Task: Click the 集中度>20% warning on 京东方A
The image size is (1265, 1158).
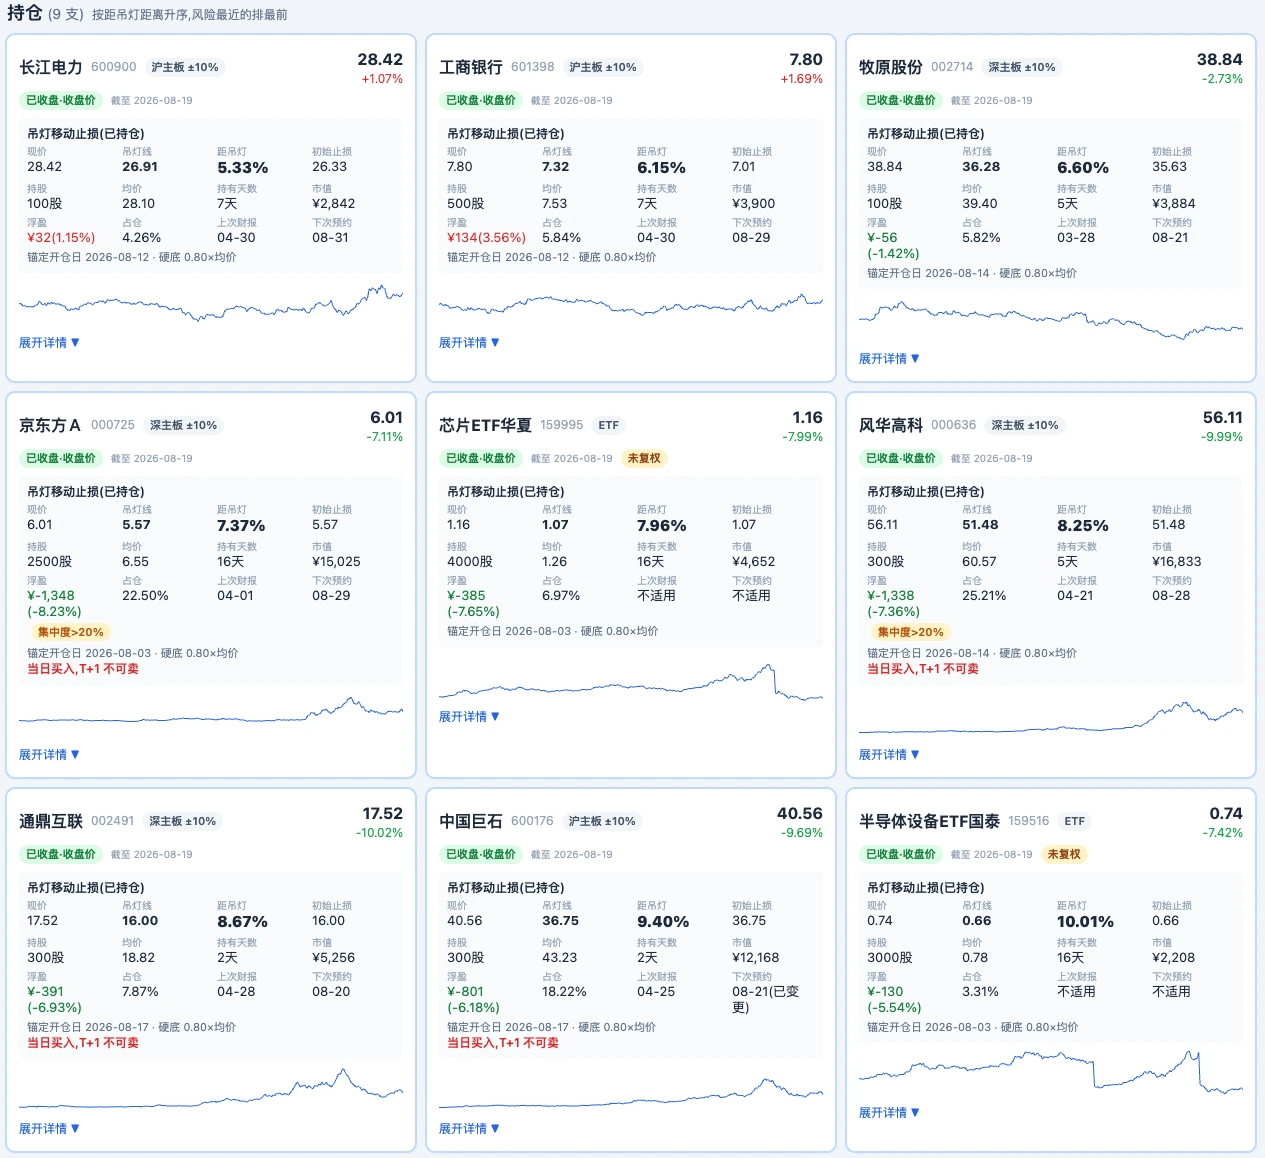Action: [71, 632]
